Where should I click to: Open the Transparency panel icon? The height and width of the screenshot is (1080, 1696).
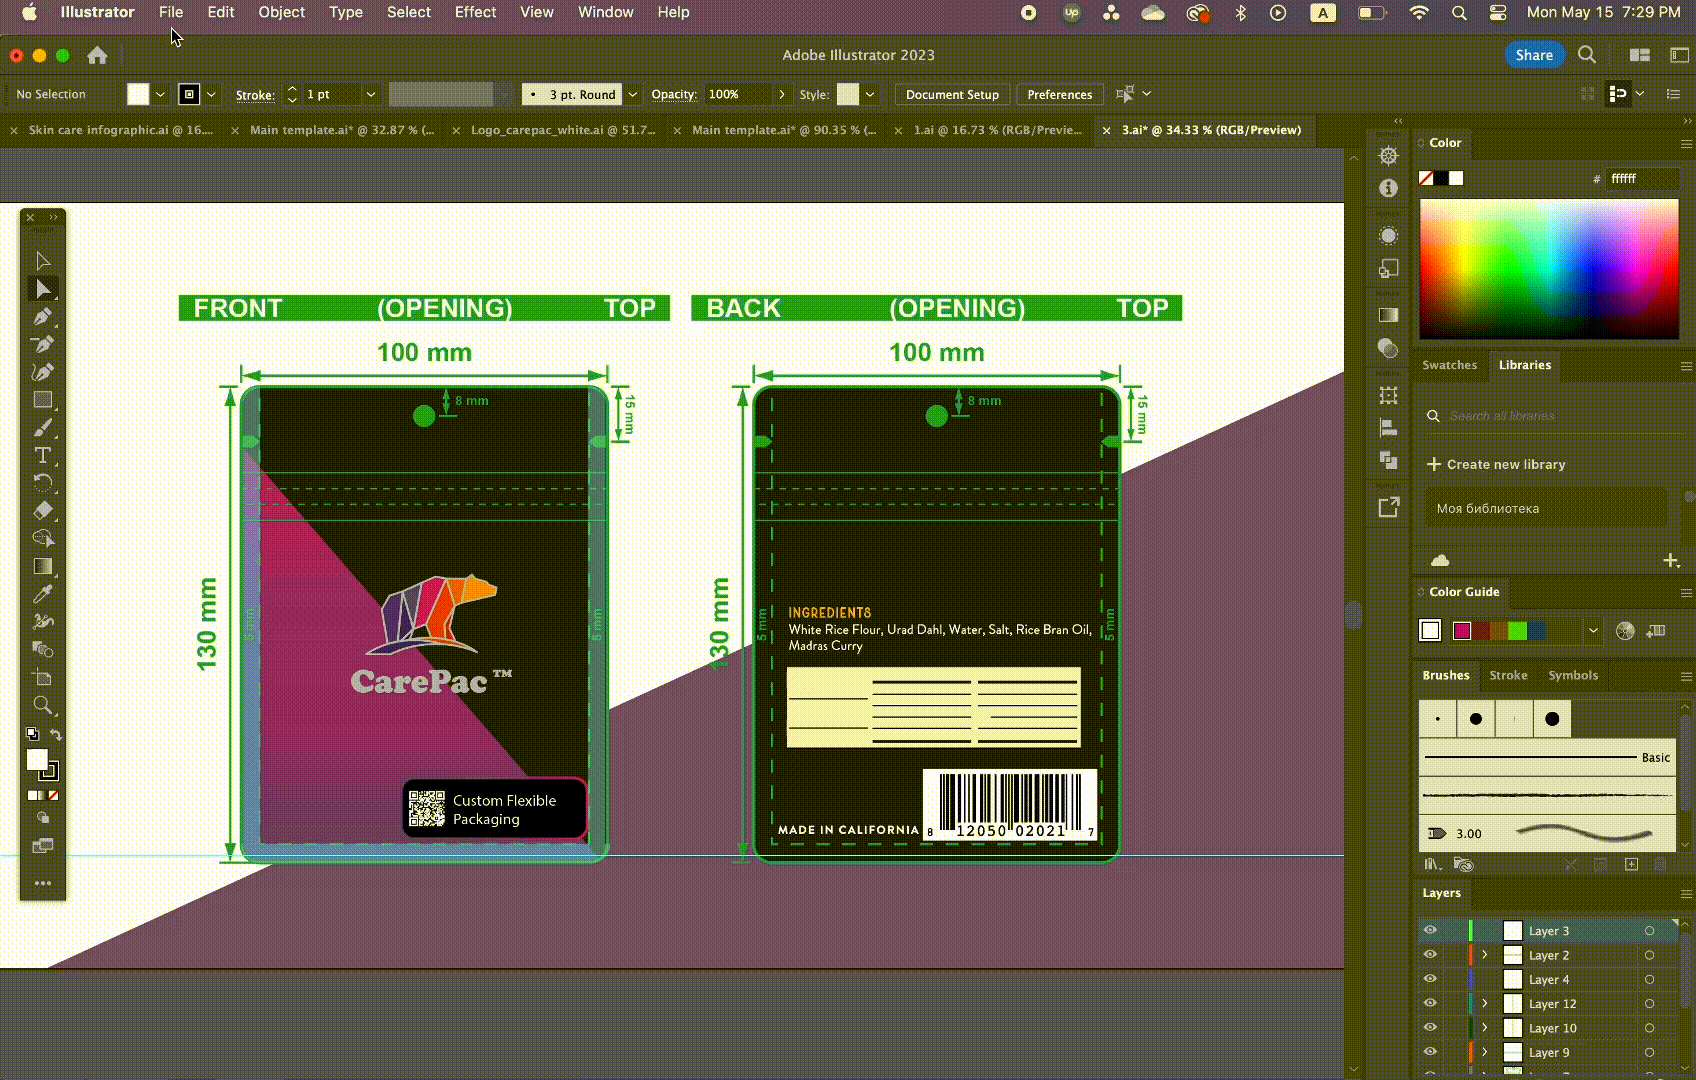[x=1388, y=348]
